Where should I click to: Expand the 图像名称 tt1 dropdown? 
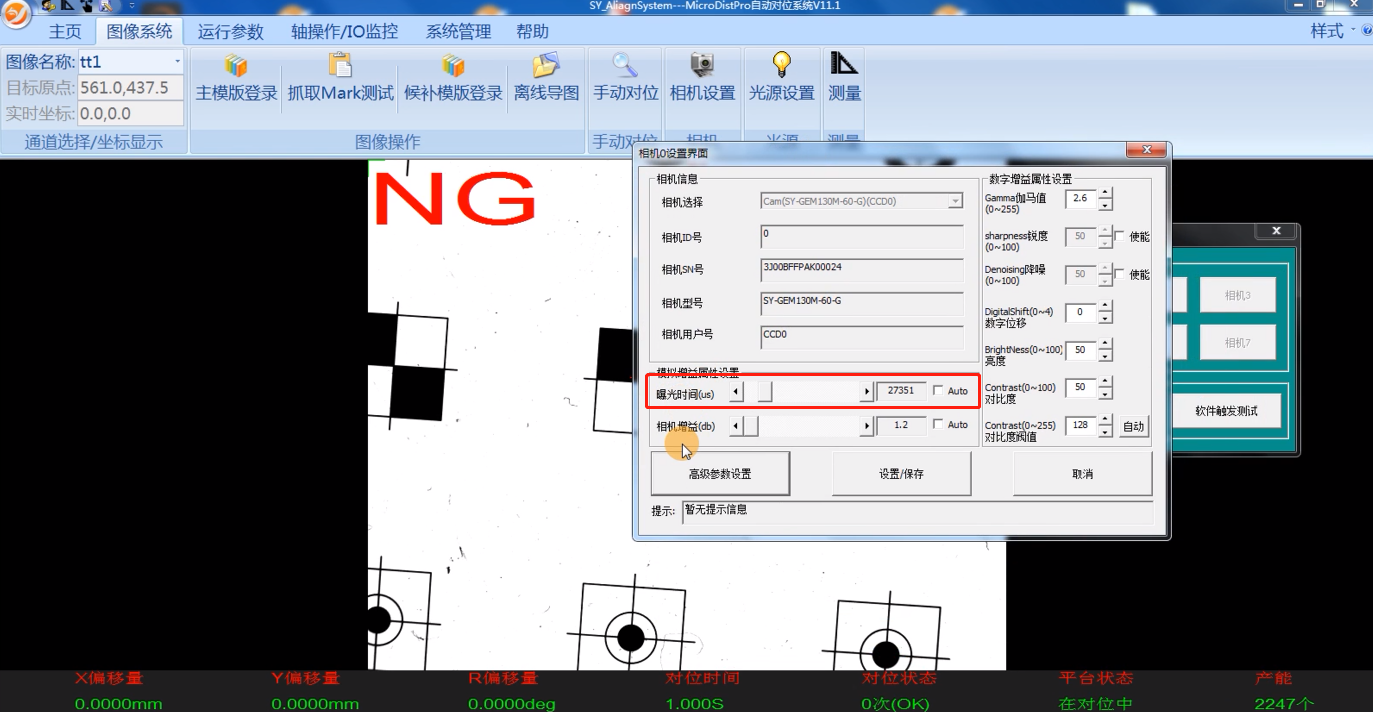(x=178, y=62)
